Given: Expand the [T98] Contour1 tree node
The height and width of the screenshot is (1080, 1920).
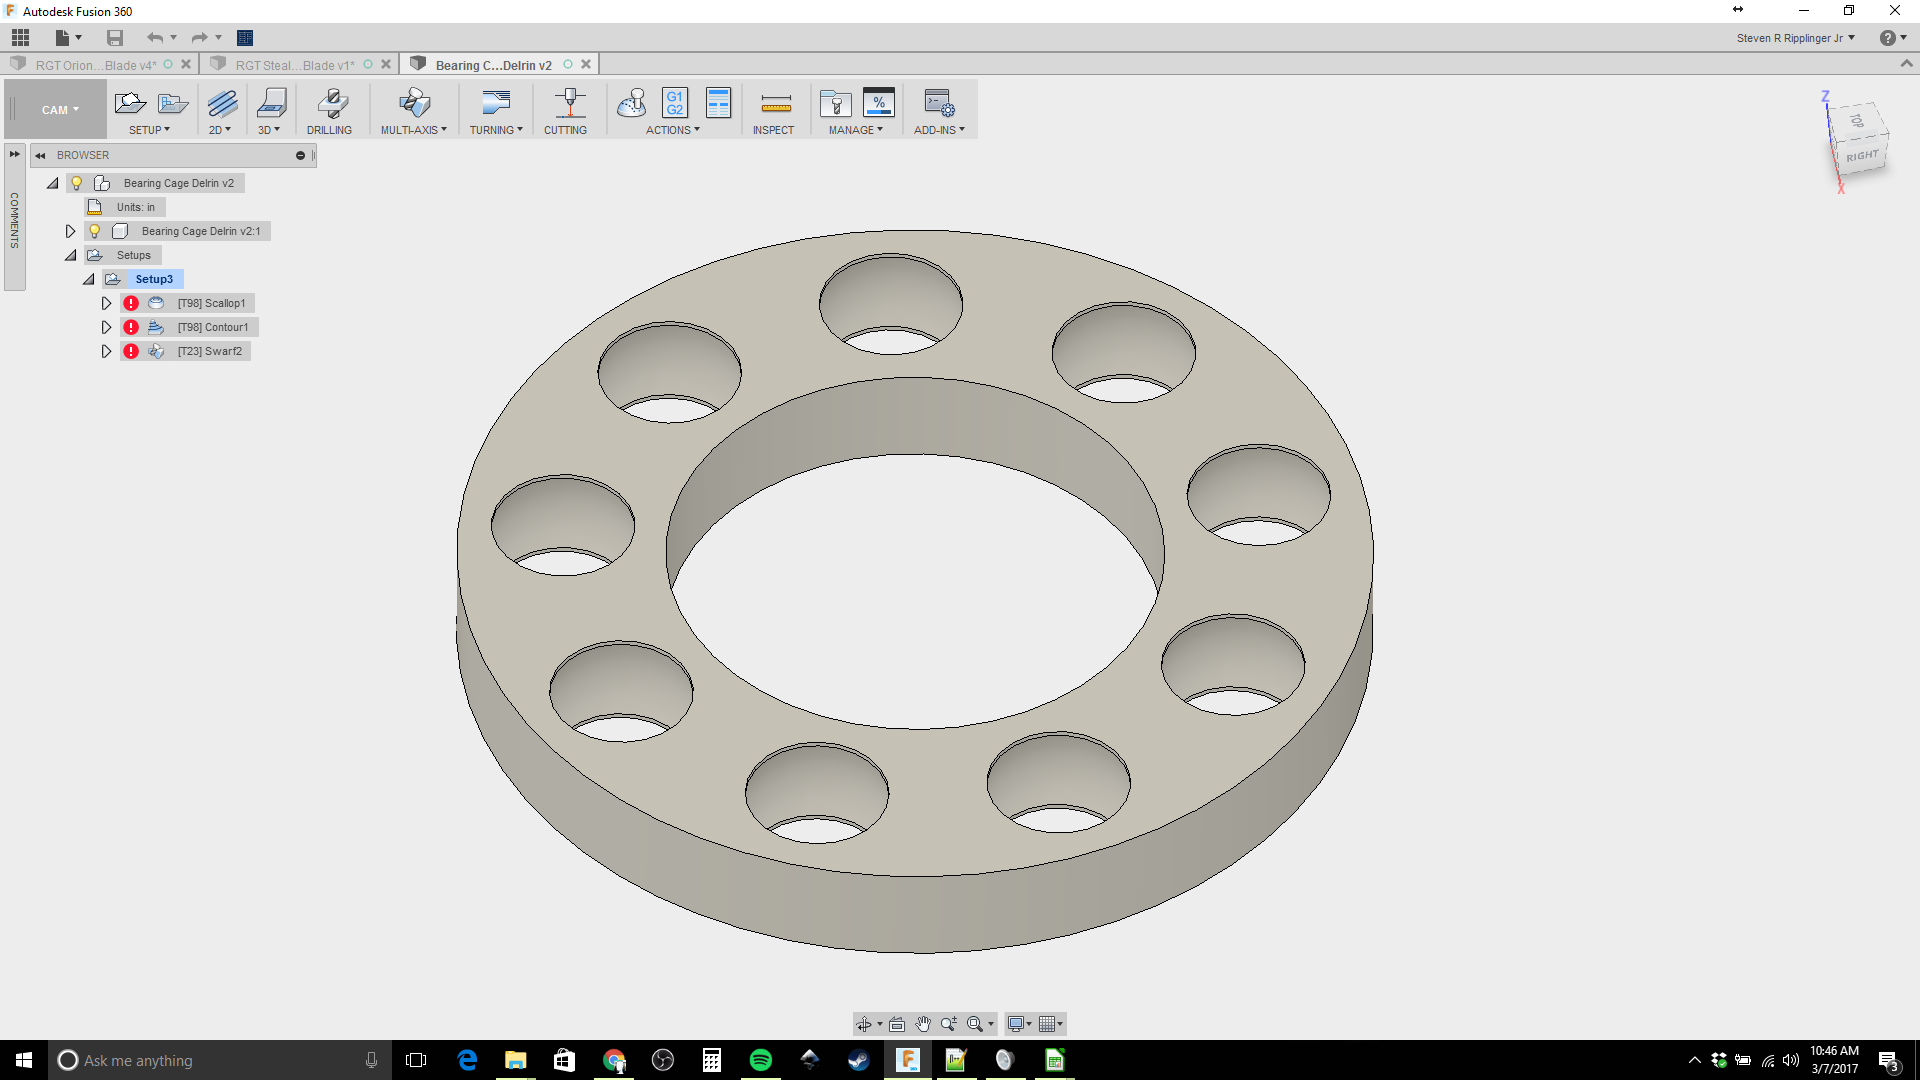Looking at the screenshot, I should click(x=106, y=327).
